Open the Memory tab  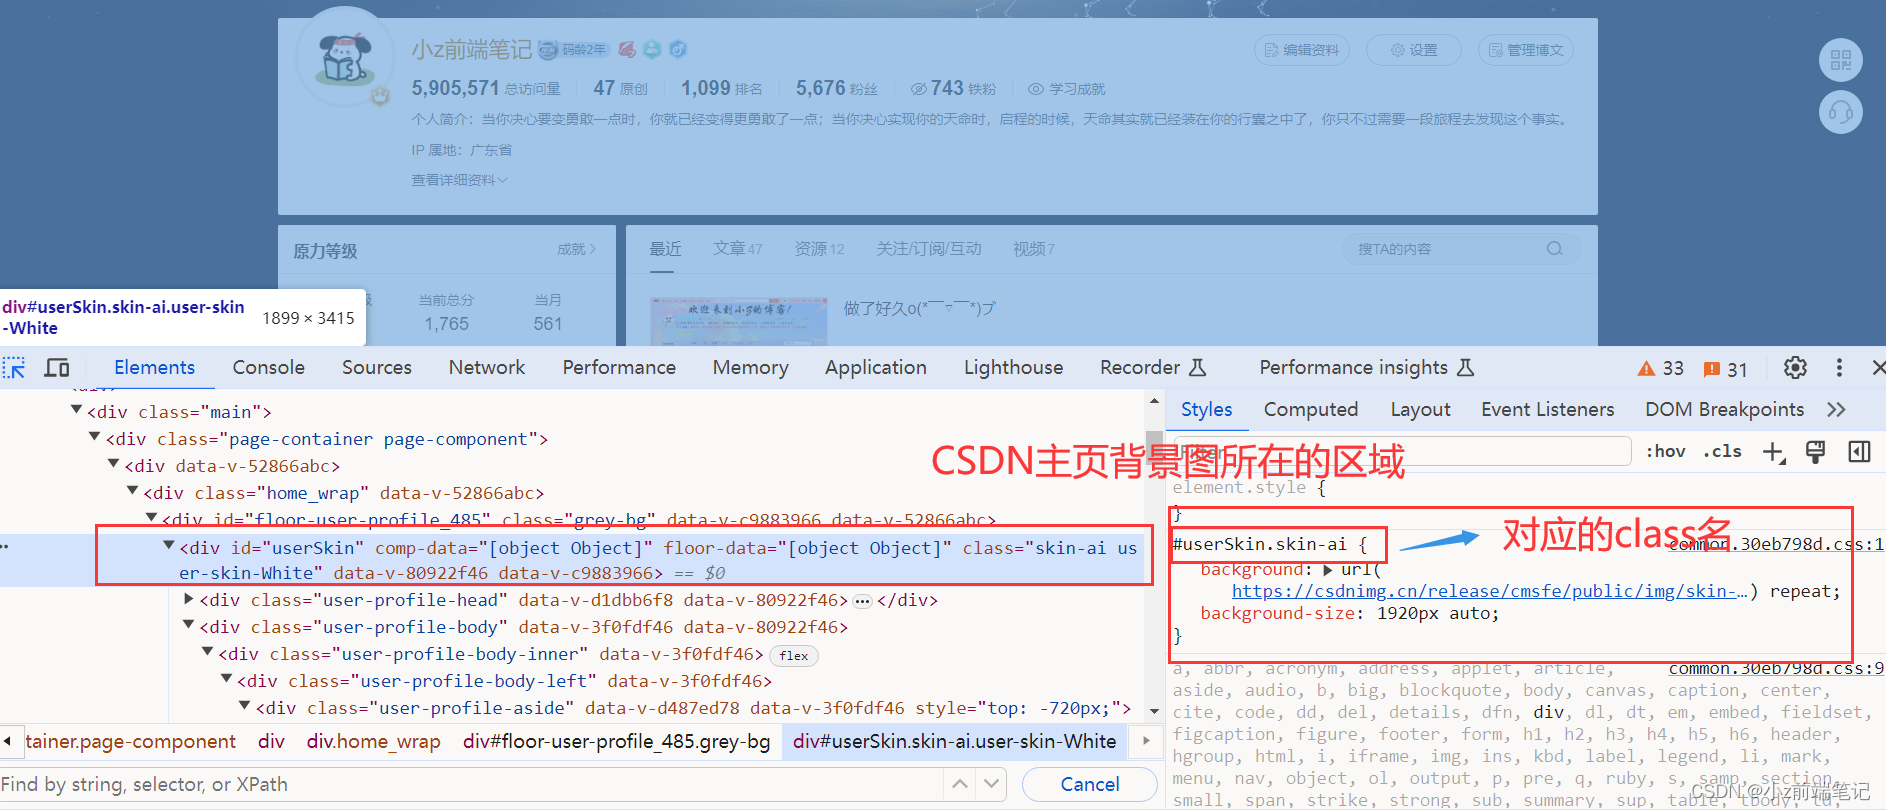tap(750, 368)
